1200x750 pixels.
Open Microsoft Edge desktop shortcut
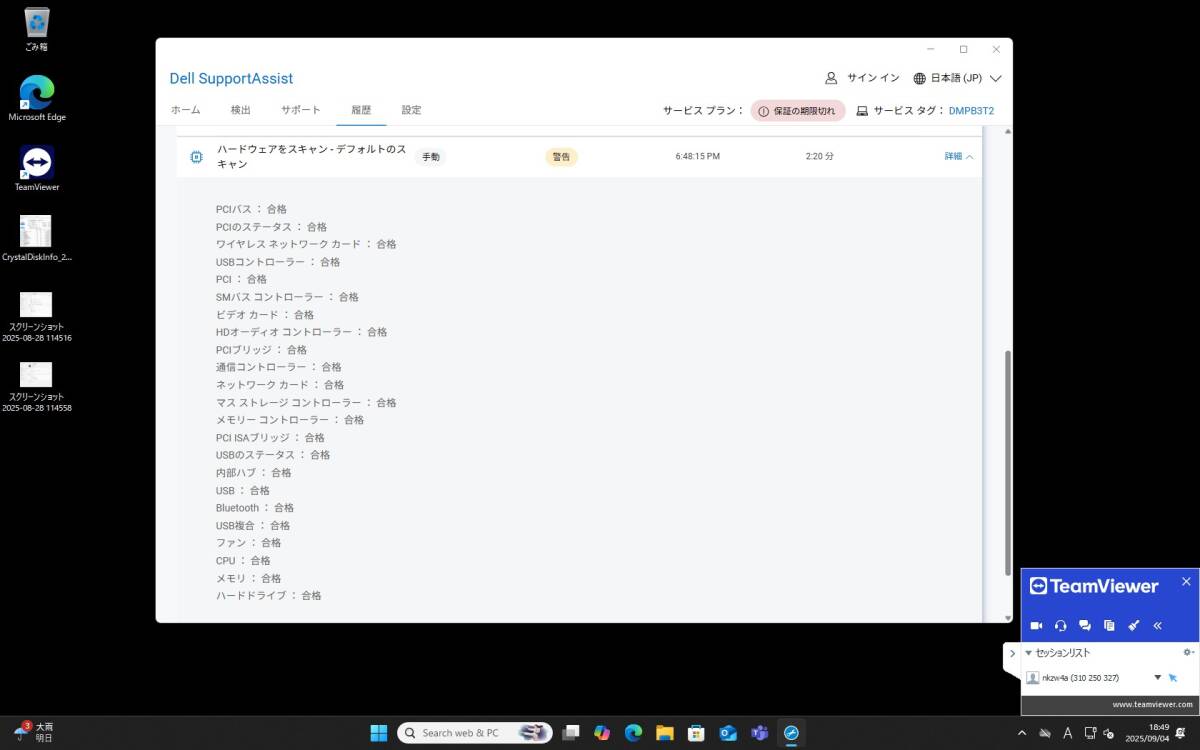[36, 99]
